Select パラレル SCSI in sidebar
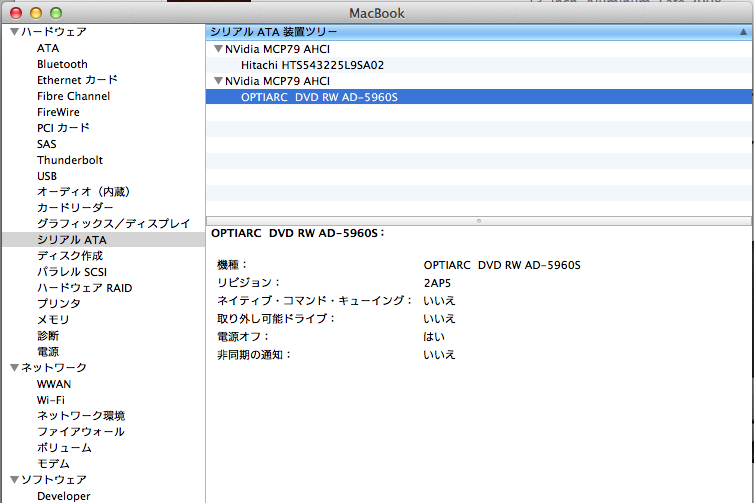The width and height of the screenshot is (754, 503). (72, 272)
